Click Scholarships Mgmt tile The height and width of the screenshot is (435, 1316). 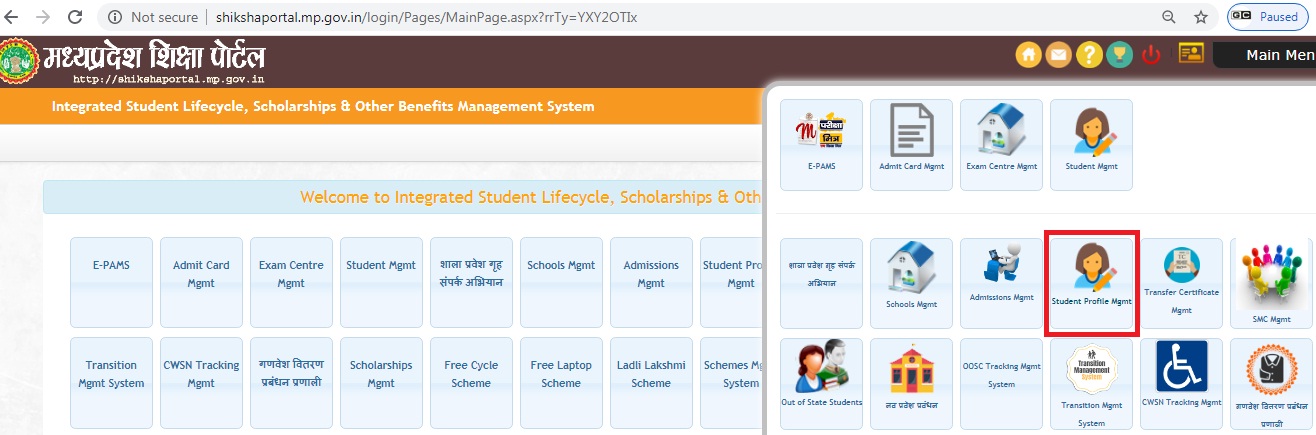381,374
